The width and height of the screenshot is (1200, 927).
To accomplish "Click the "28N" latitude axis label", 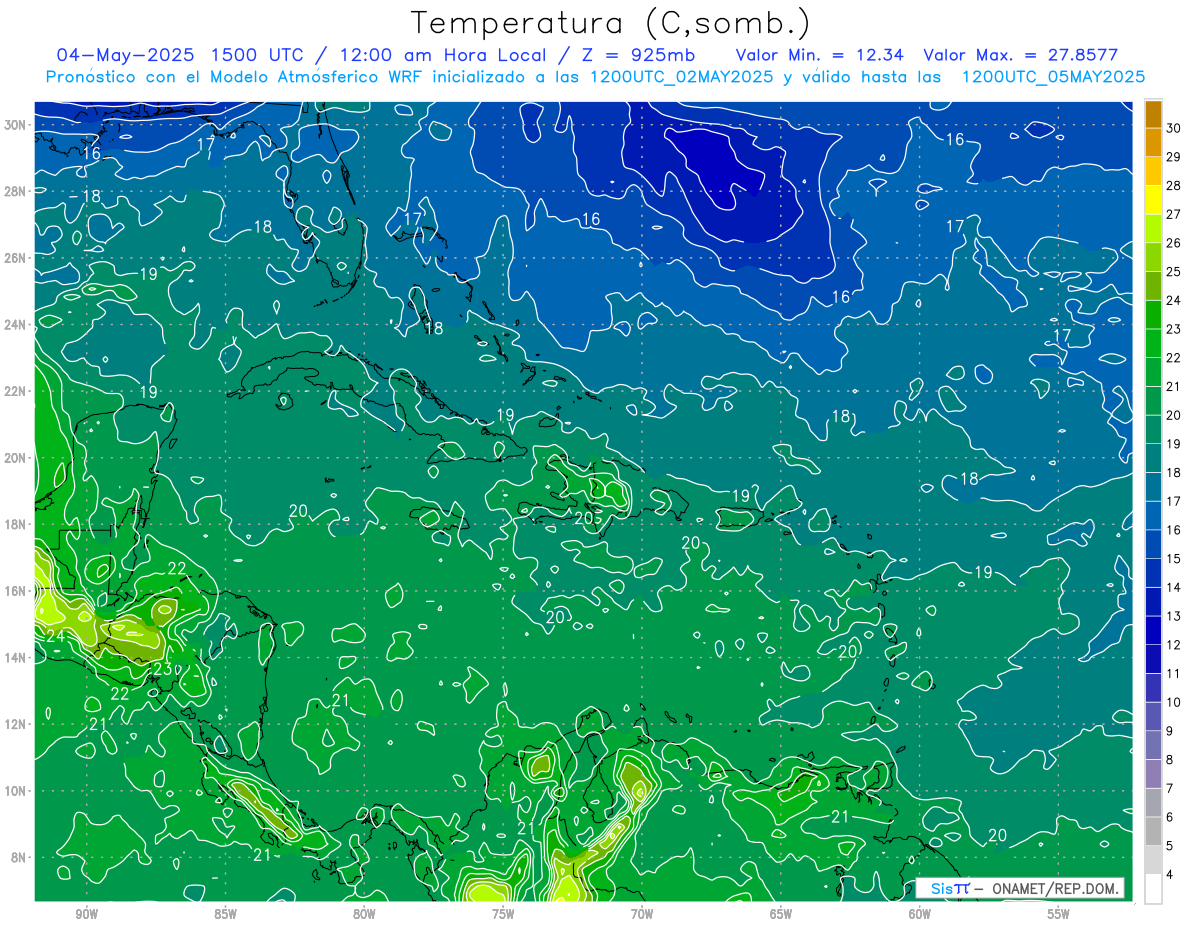I will click(x=16, y=191).
